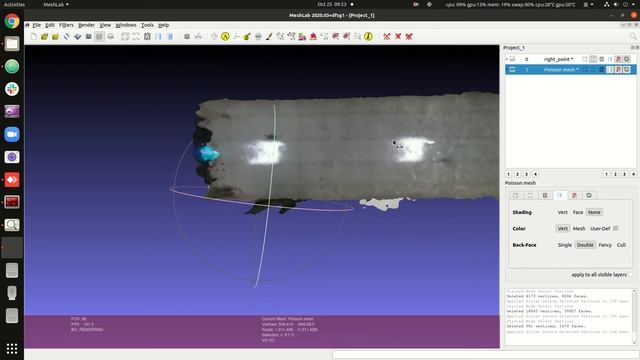The image size is (640, 360).
Task: Hide the Poisson mesh layer eye icon
Action: coord(512,70)
